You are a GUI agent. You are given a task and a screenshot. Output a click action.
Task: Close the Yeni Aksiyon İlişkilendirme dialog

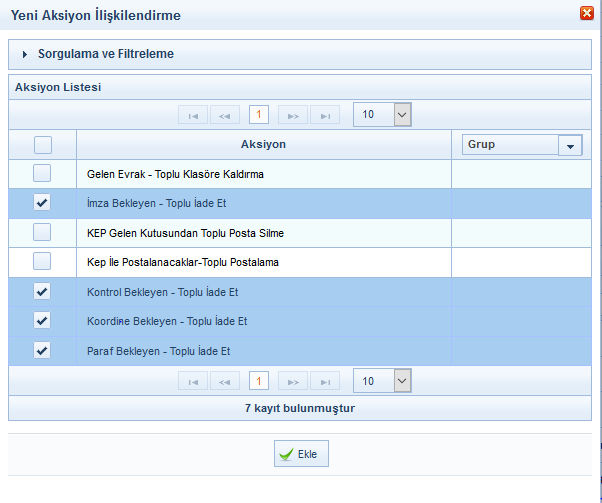586,13
